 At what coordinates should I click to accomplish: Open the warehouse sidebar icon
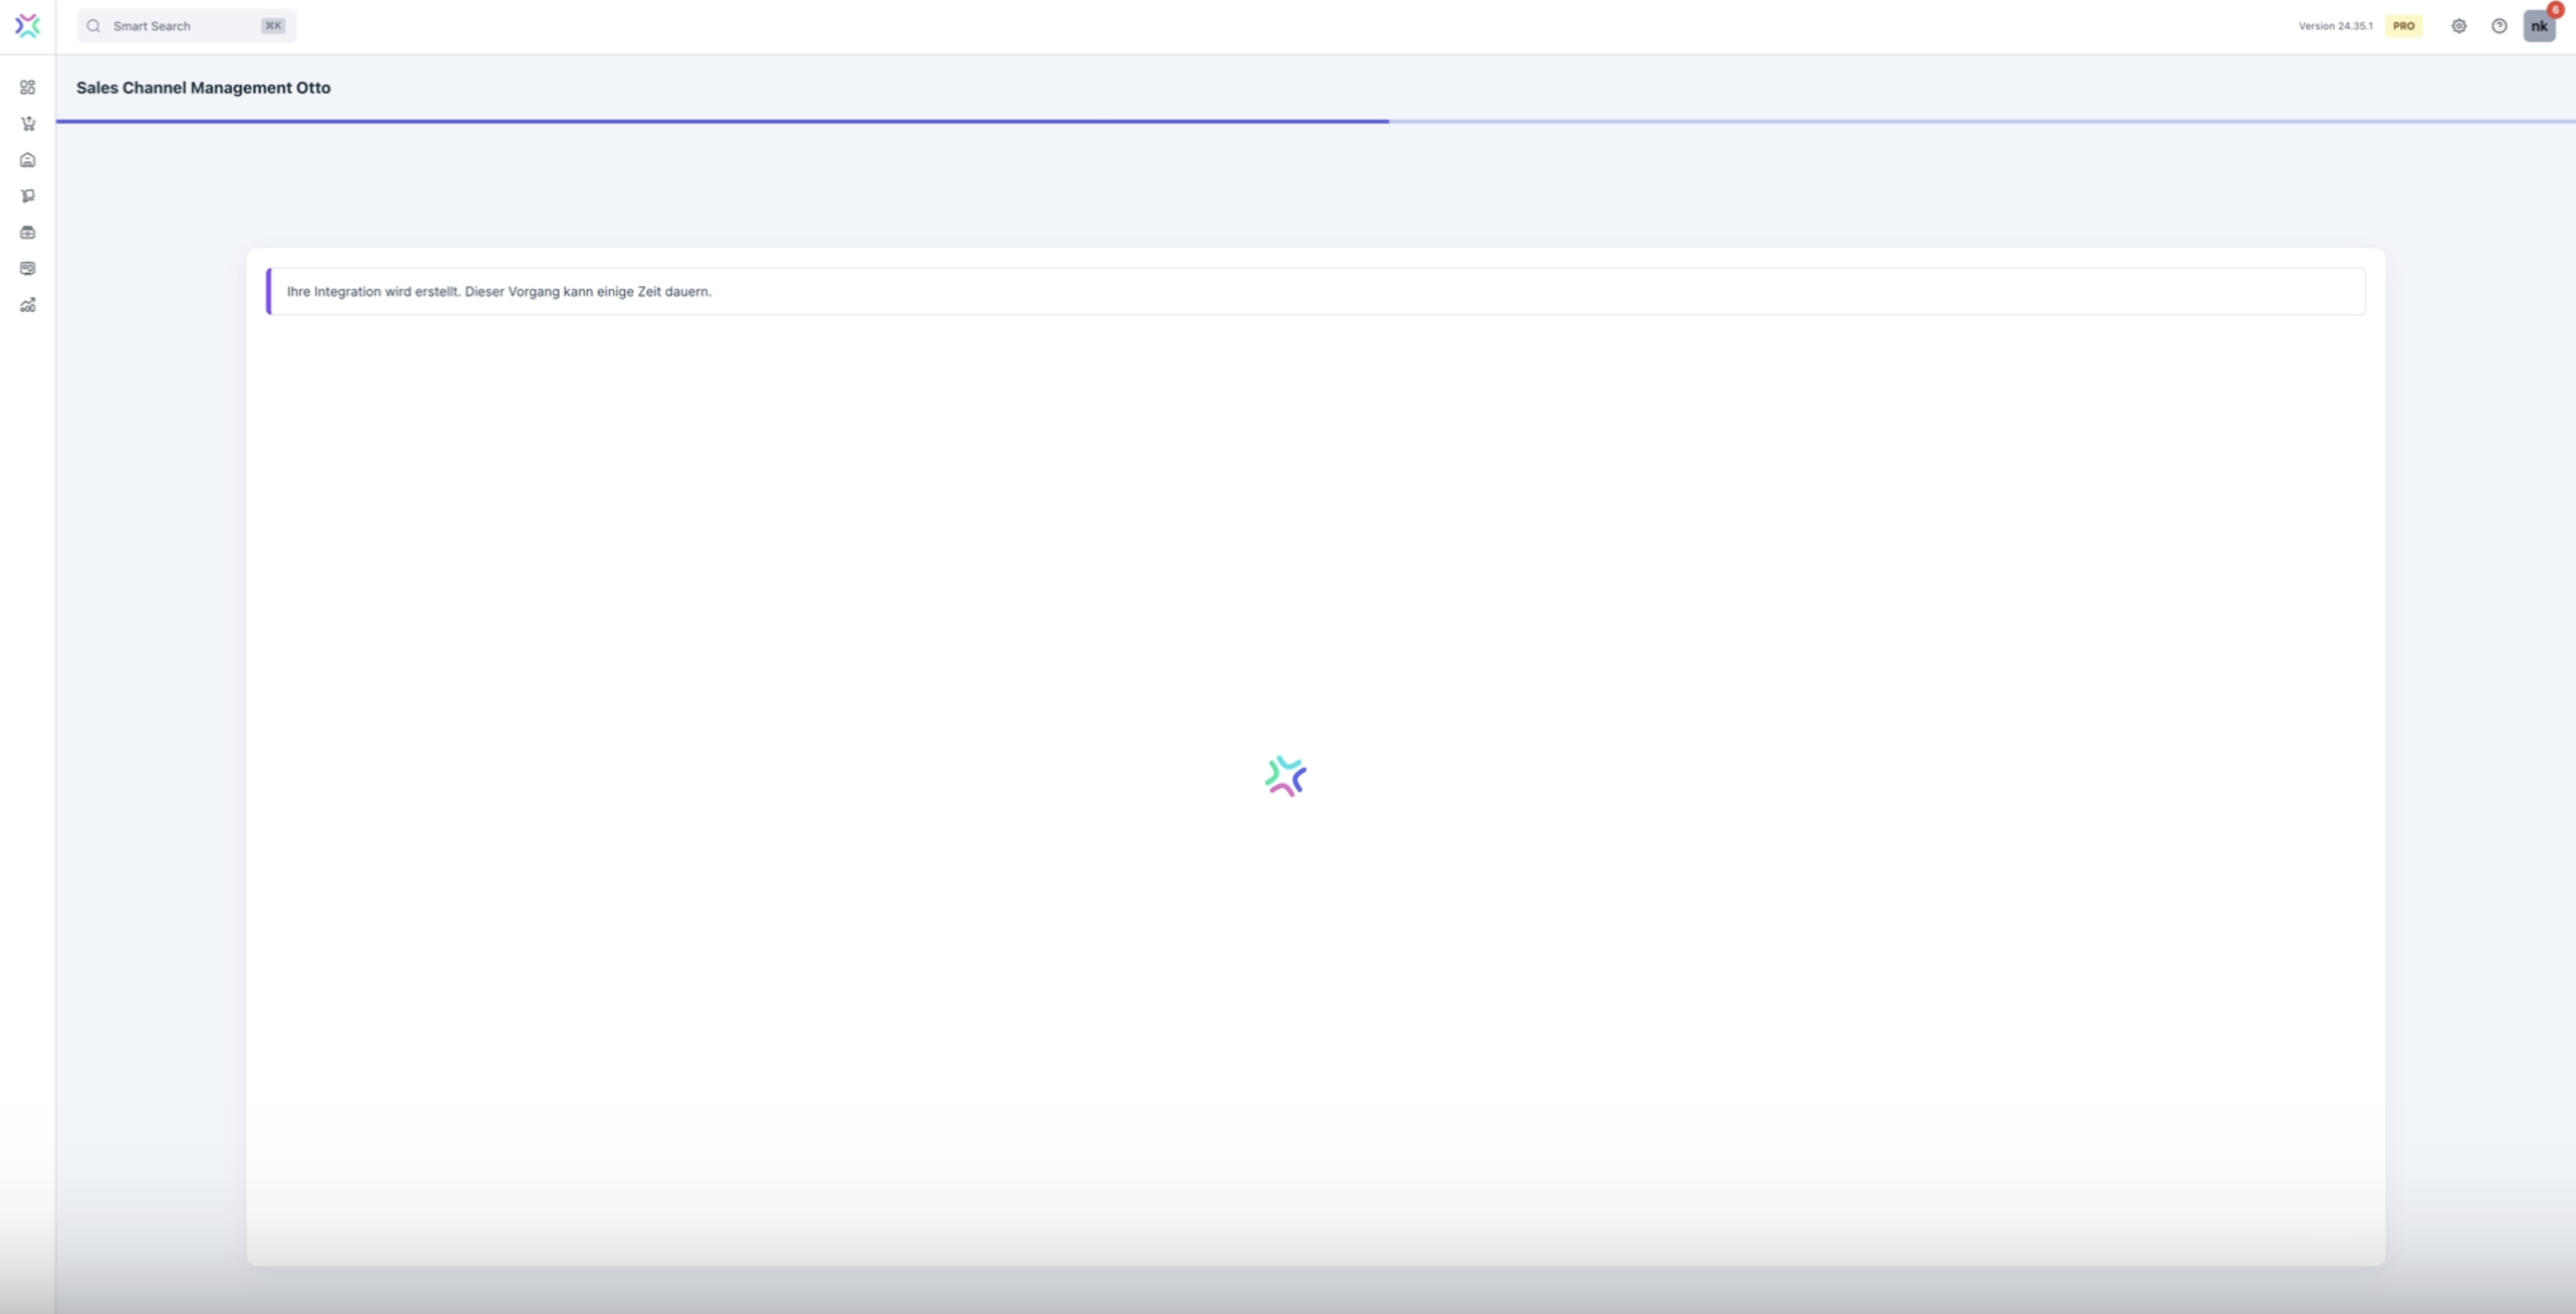(28, 160)
